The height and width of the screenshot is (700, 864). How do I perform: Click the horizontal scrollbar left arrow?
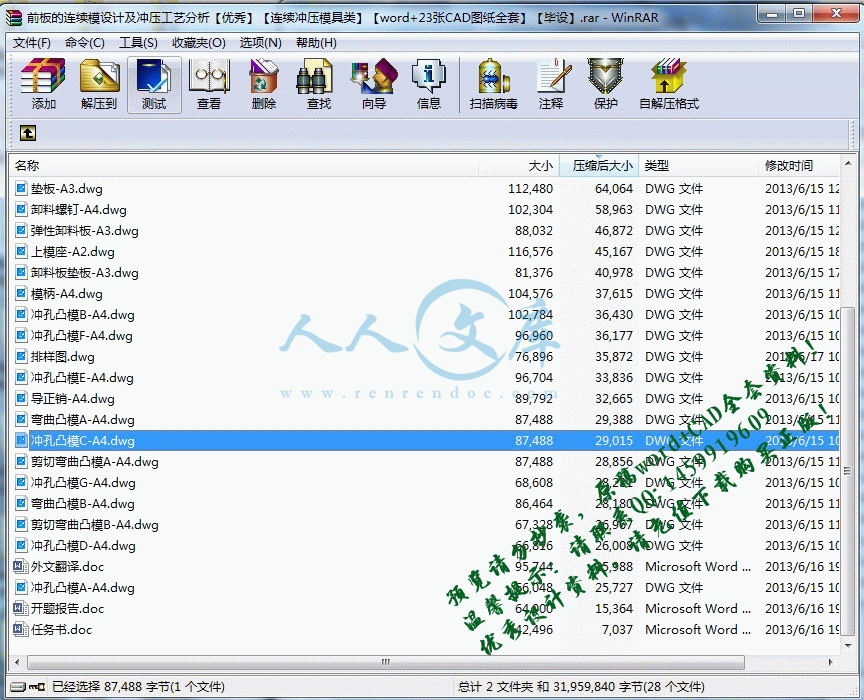[18, 662]
